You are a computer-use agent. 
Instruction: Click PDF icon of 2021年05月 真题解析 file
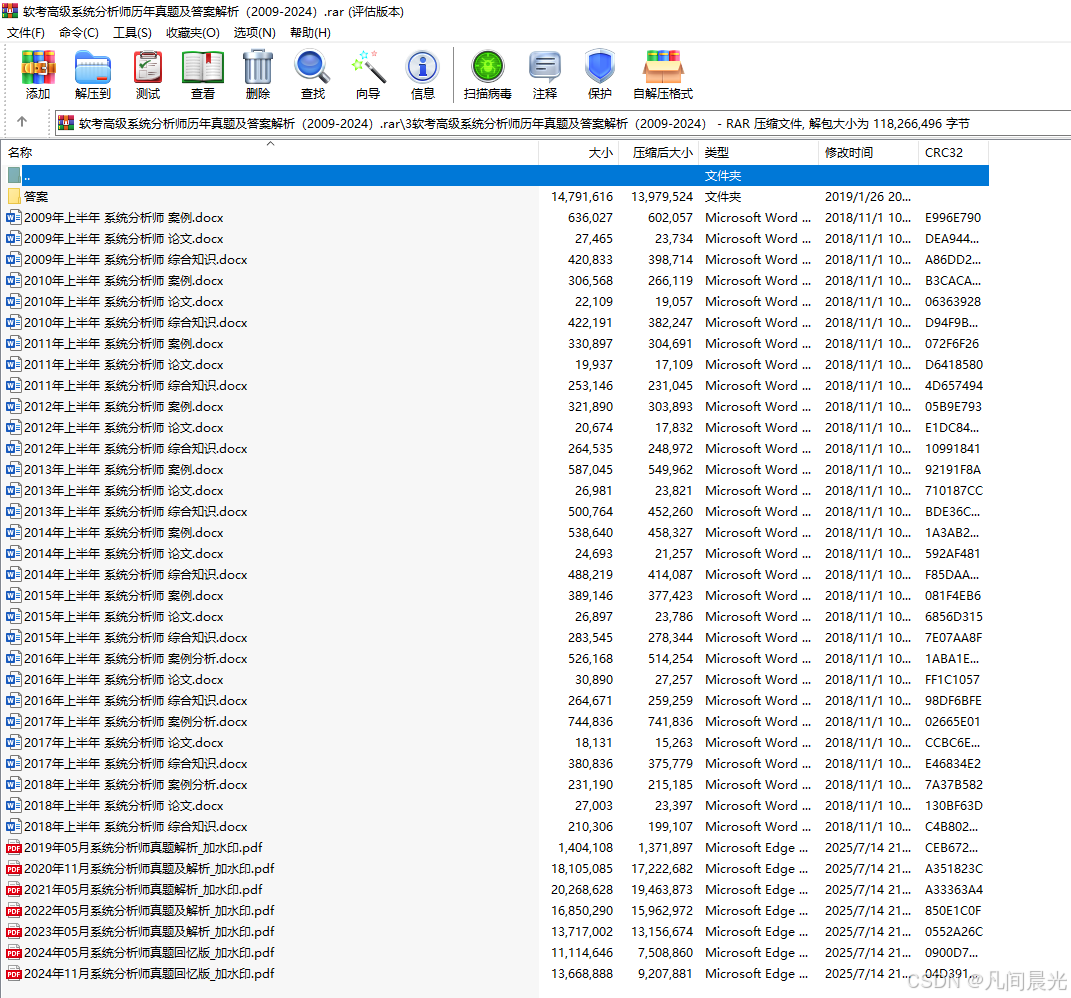click(x=14, y=890)
